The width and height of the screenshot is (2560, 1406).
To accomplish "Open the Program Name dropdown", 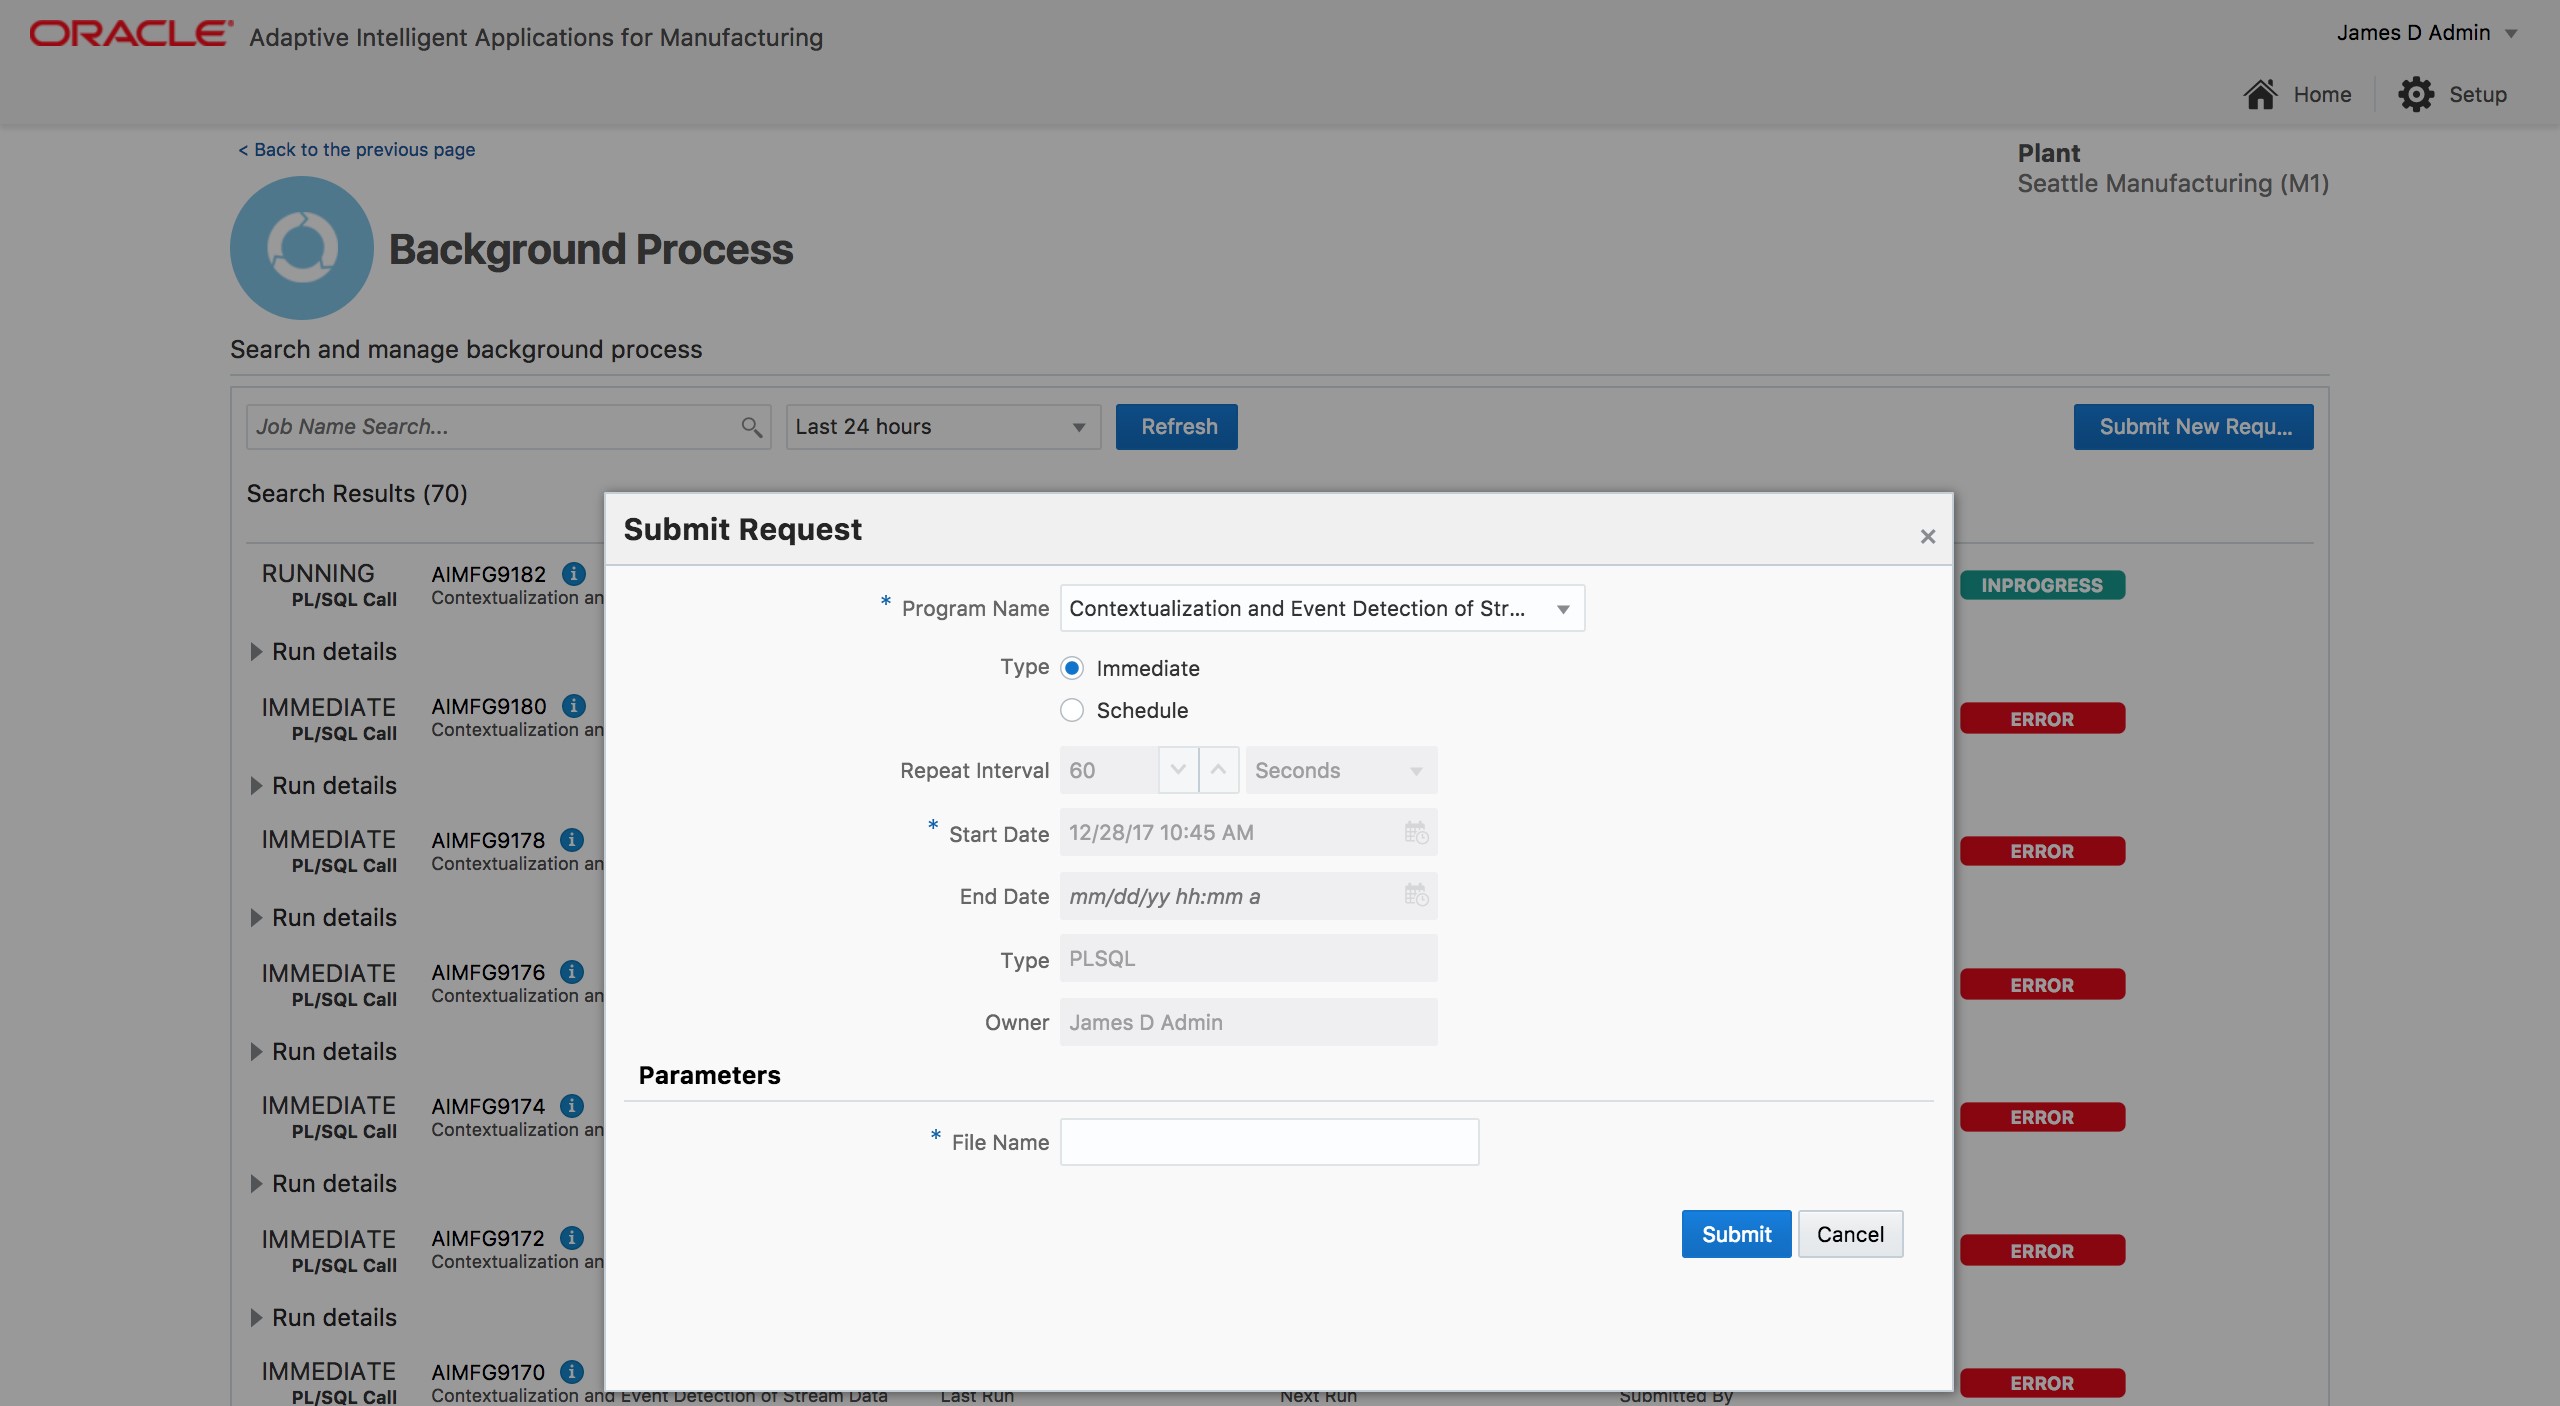I will [1561, 608].
